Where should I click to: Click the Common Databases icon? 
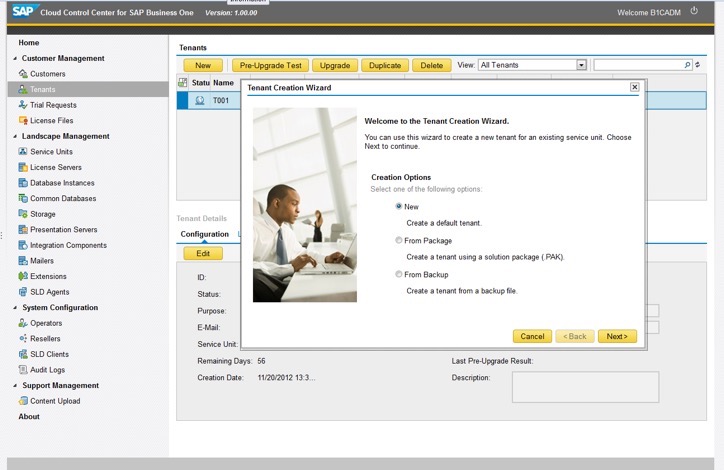(x=23, y=198)
